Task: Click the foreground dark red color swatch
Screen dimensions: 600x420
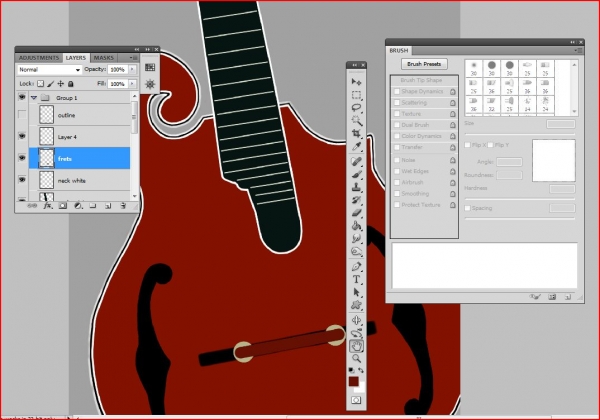Action: coord(353,381)
